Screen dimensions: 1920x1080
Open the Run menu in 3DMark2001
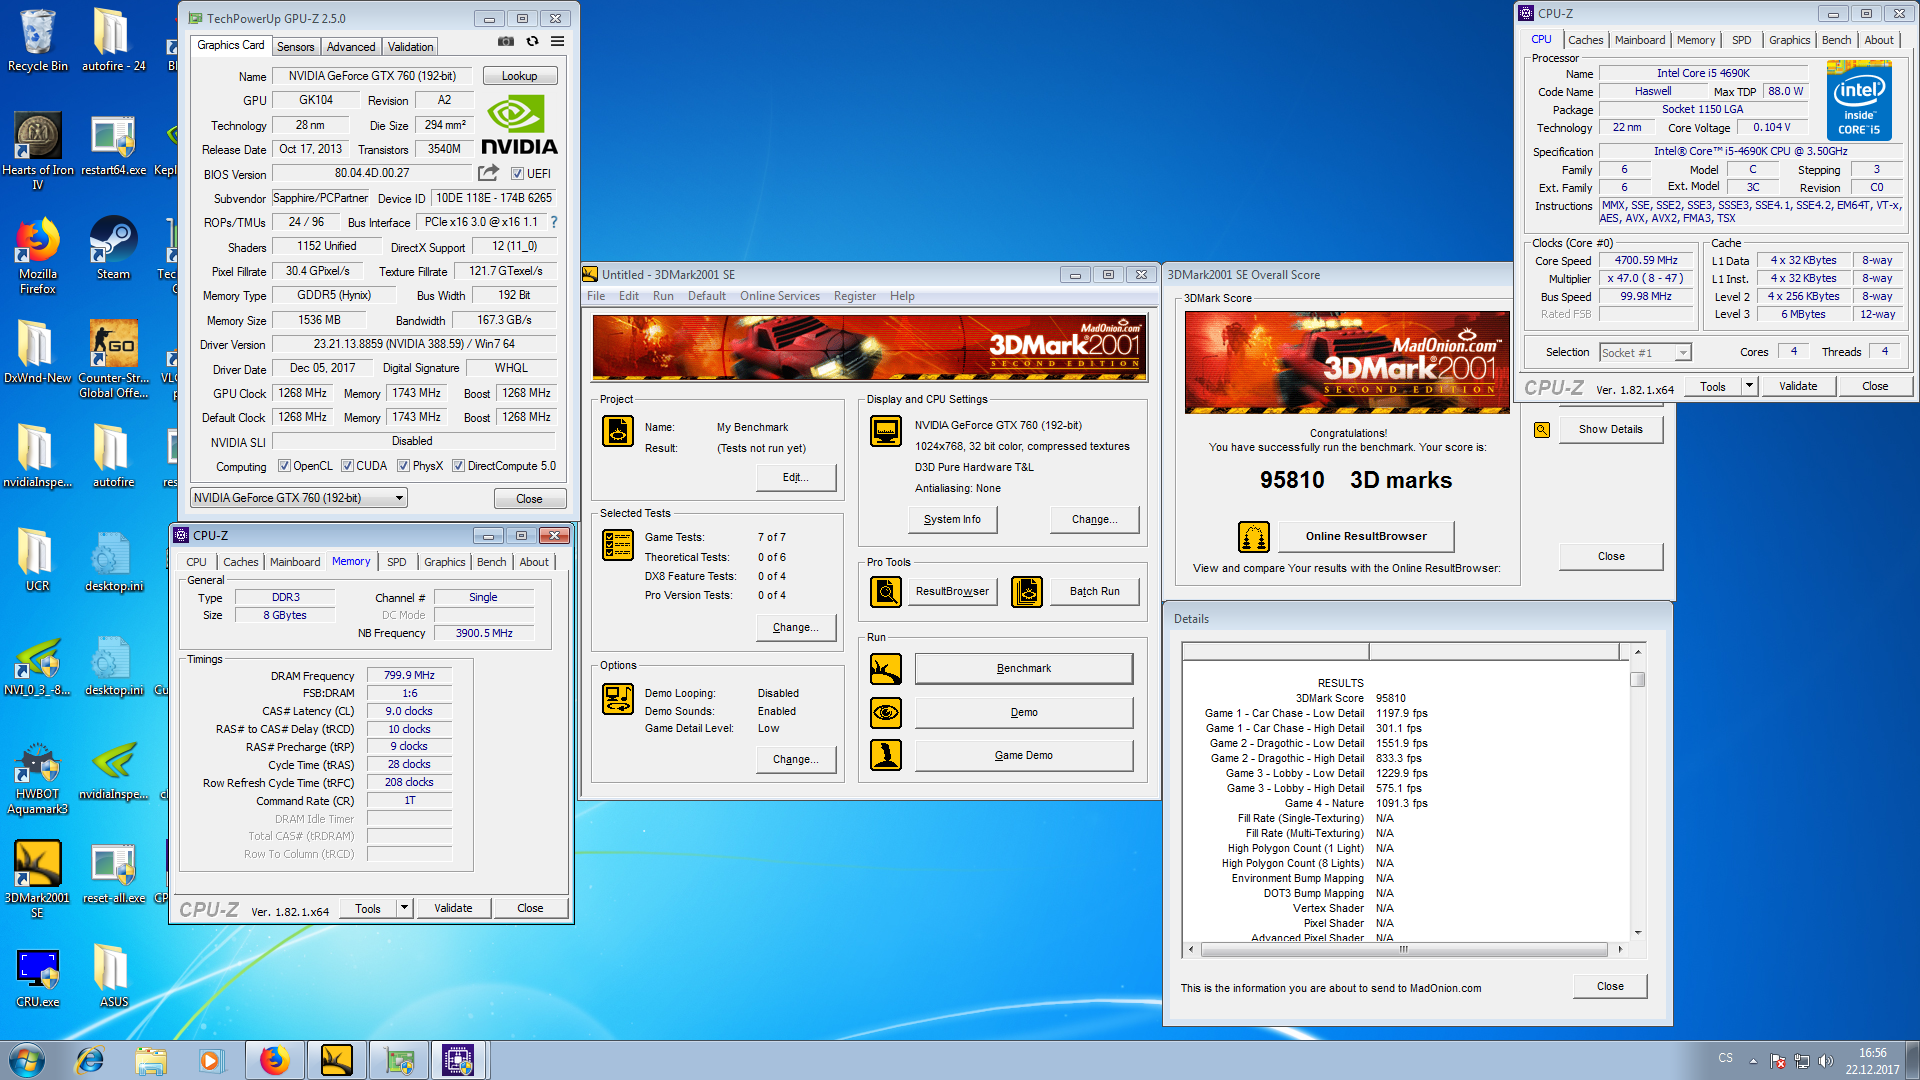(x=663, y=296)
